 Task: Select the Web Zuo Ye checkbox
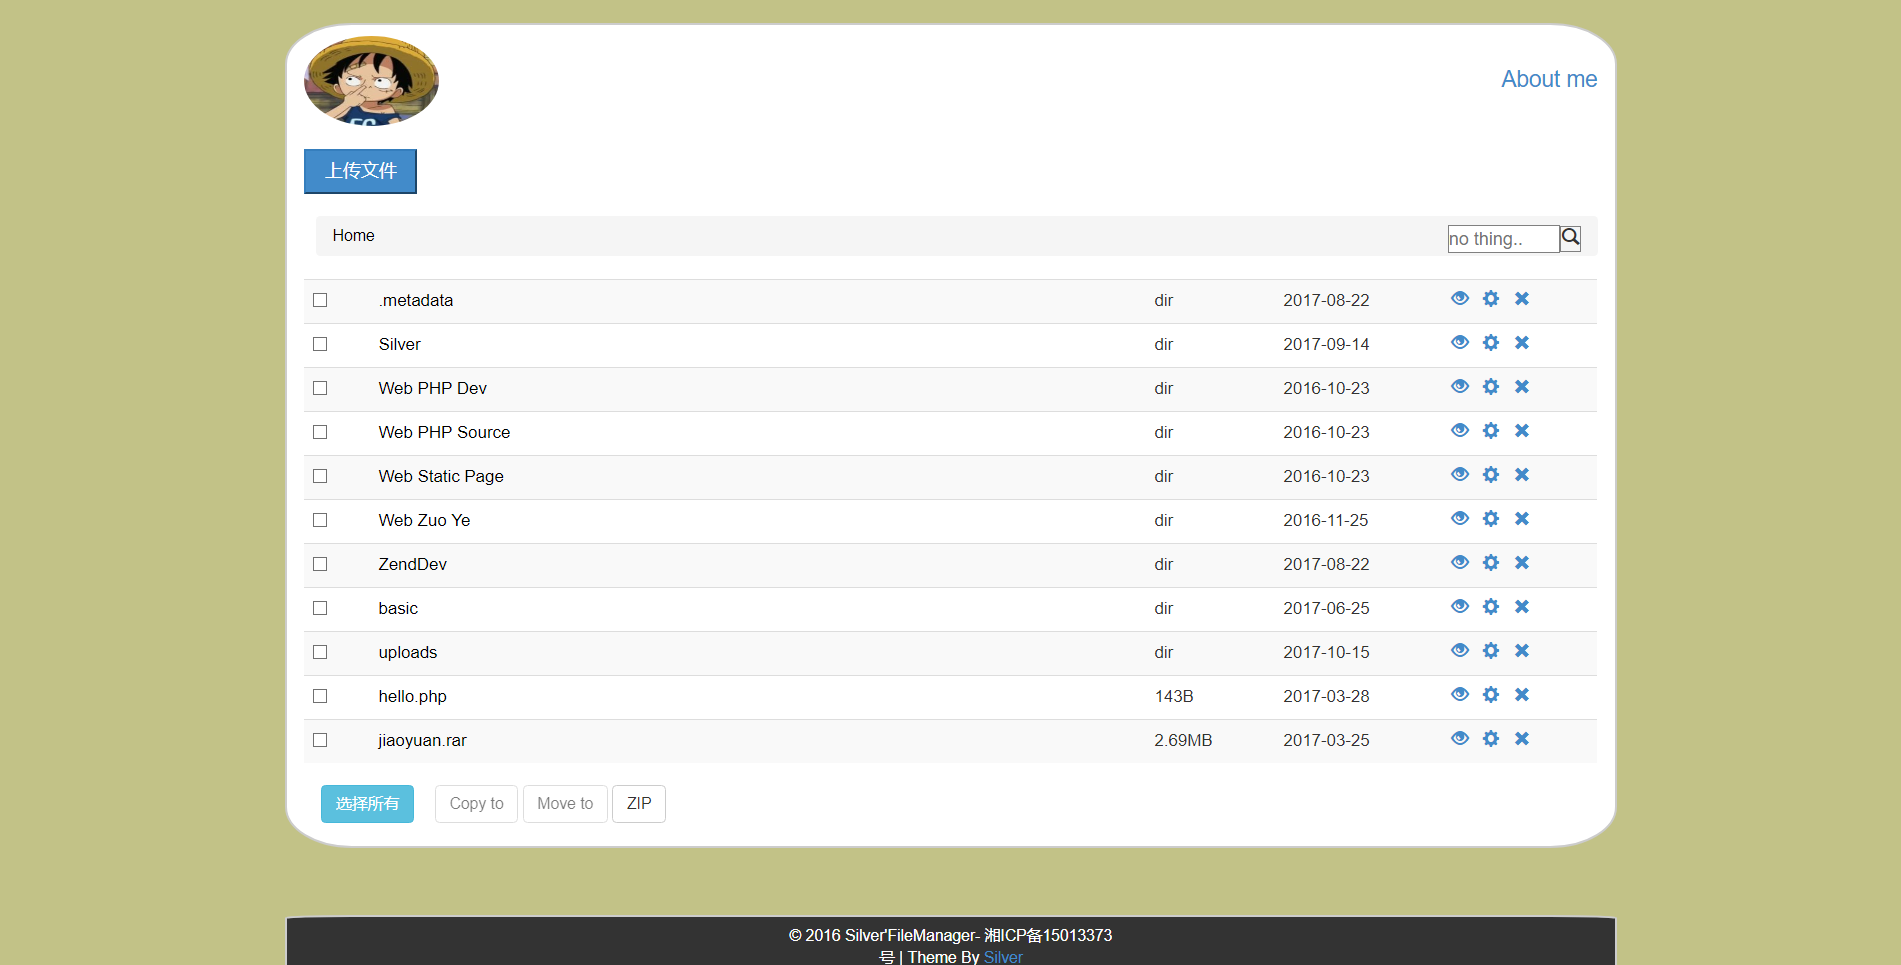pos(320,520)
